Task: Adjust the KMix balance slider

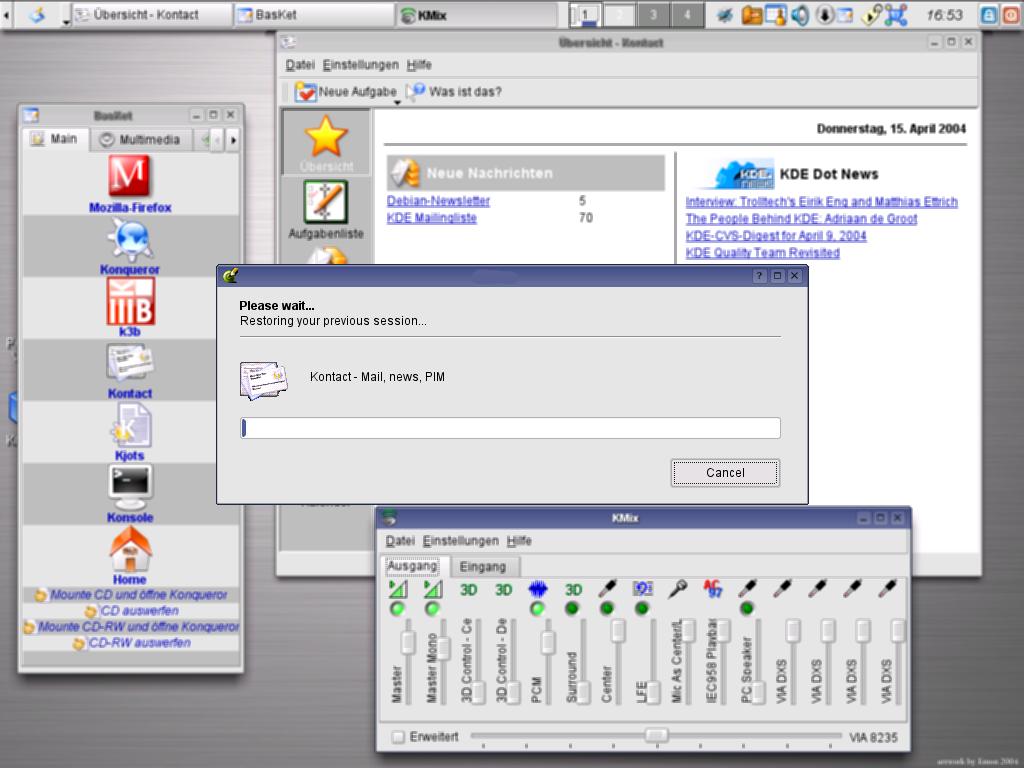Action: pos(656,736)
